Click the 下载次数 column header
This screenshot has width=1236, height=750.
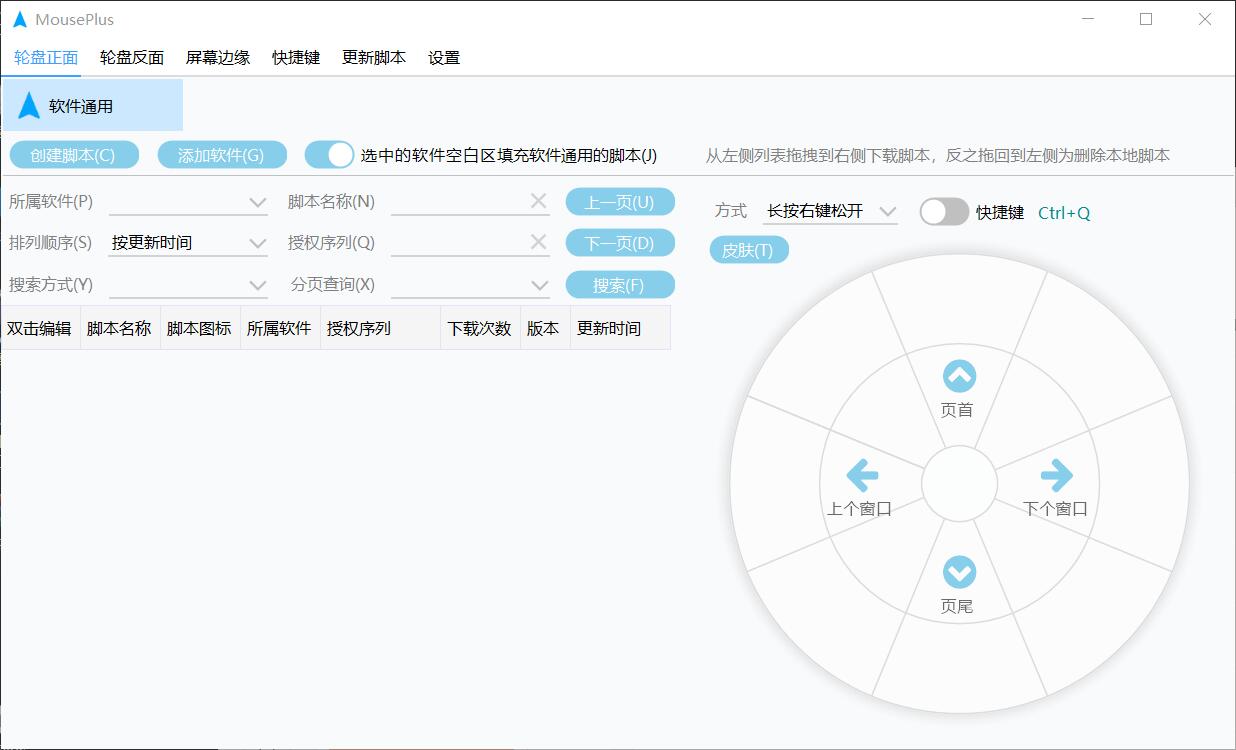(479, 328)
